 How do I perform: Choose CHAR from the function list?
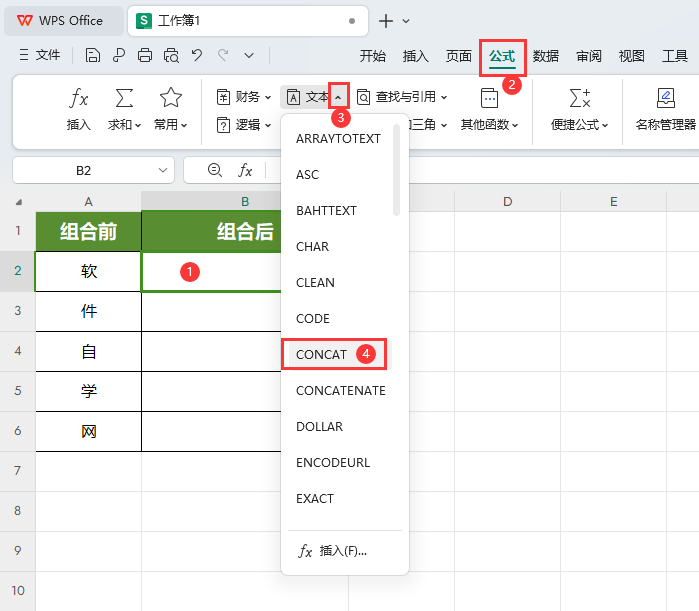(338, 246)
